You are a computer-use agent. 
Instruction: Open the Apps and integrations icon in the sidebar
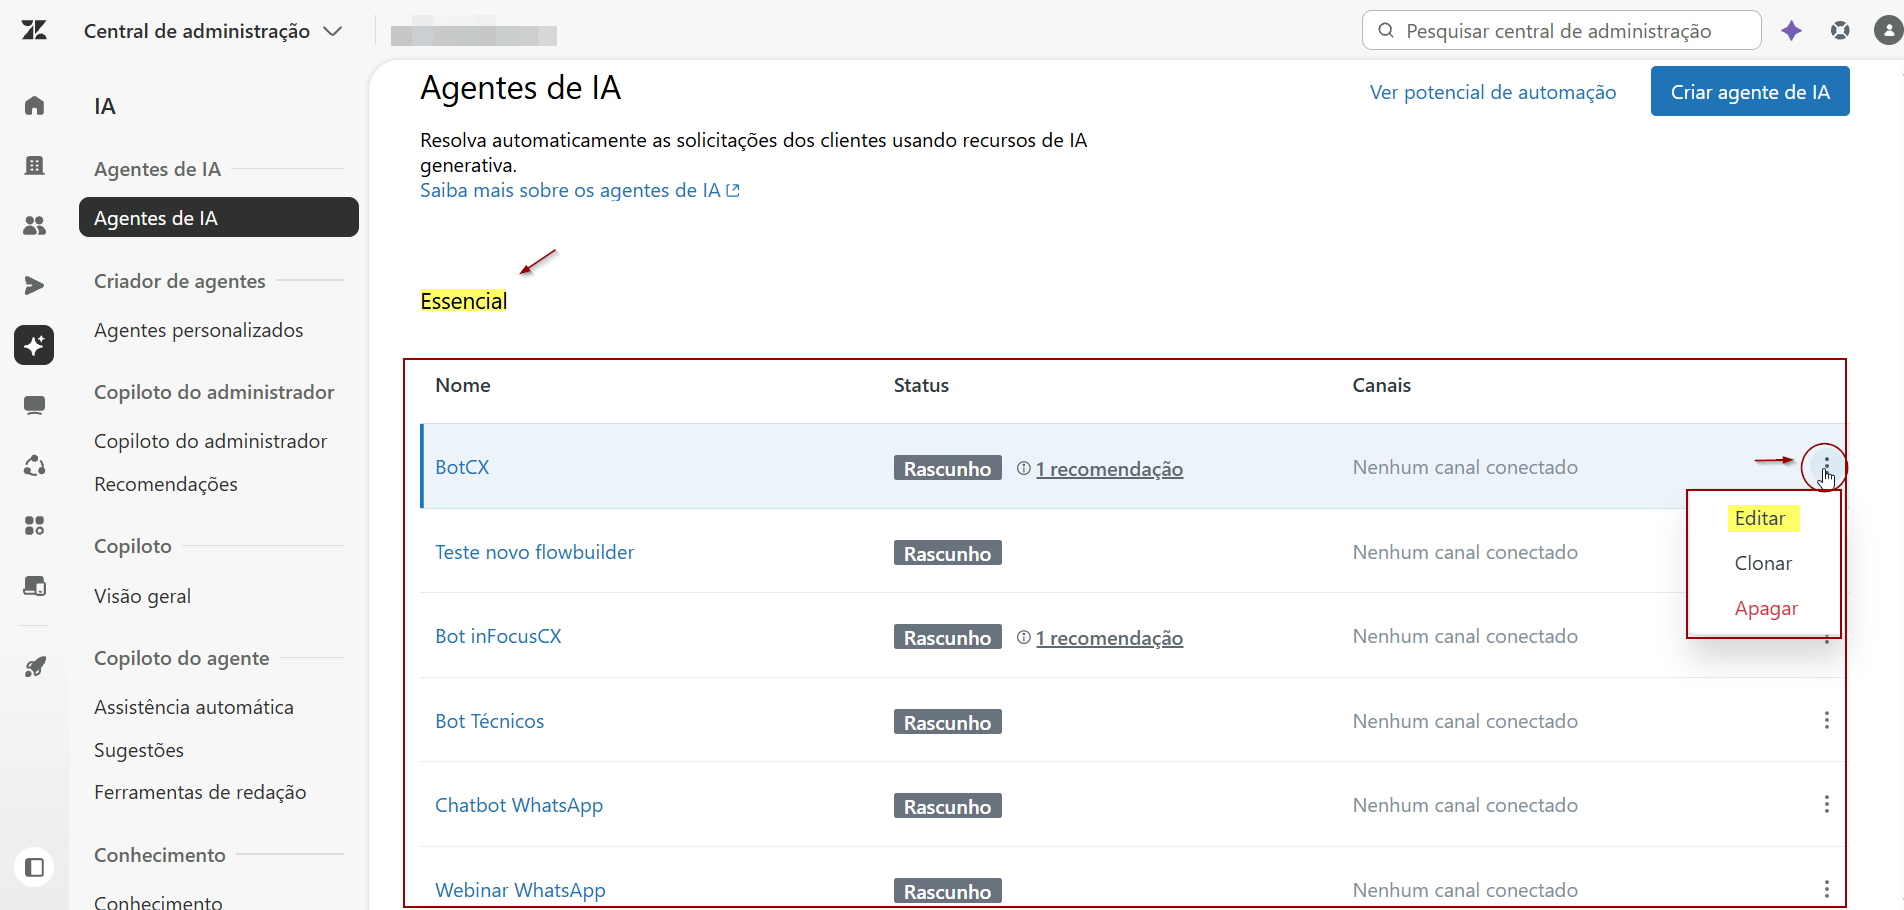(x=34, y=525)
